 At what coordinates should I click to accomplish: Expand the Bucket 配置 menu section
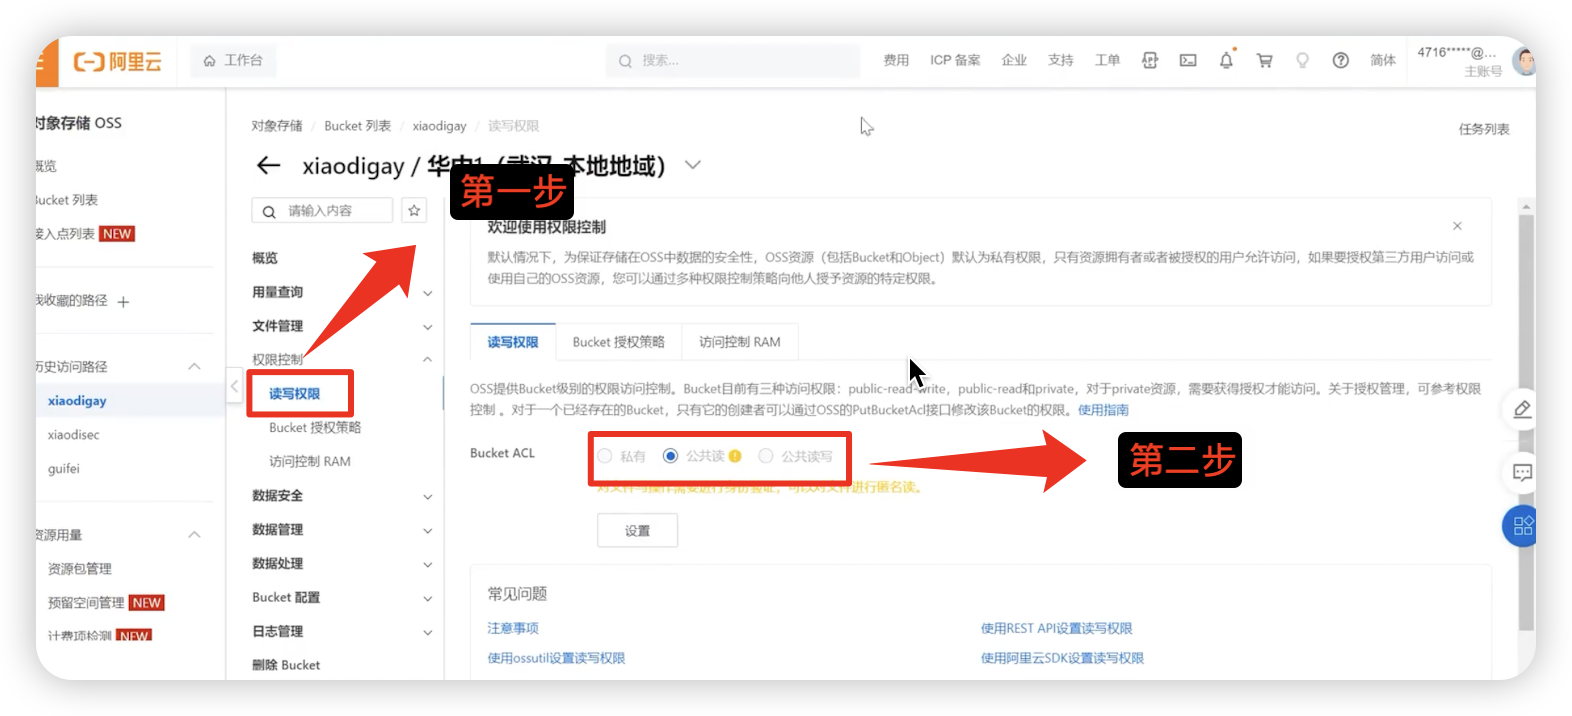coord(427,599)
